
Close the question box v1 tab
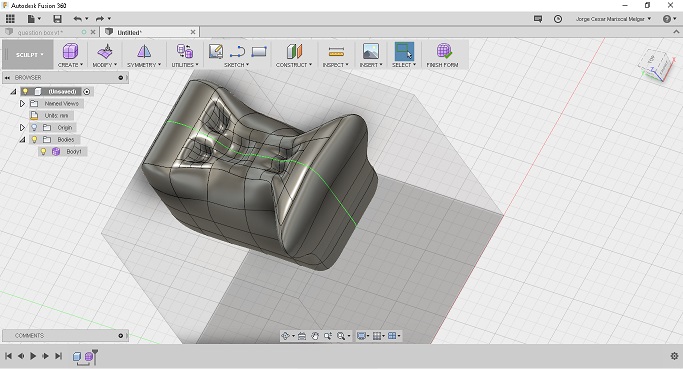(x=93, y=32)
